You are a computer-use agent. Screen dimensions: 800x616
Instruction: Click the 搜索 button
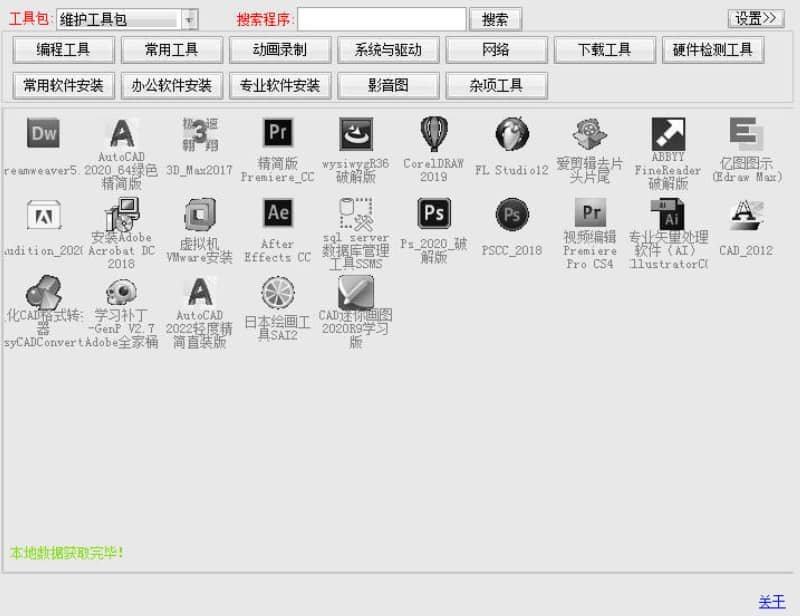coord(495,19)
